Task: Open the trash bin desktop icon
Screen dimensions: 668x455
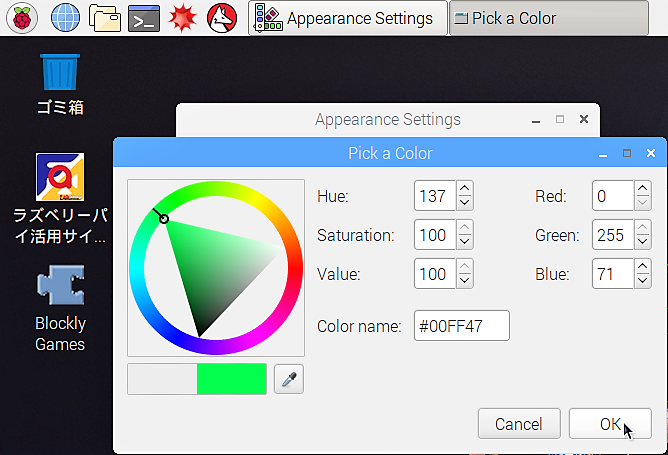Action: coord(60,84)
